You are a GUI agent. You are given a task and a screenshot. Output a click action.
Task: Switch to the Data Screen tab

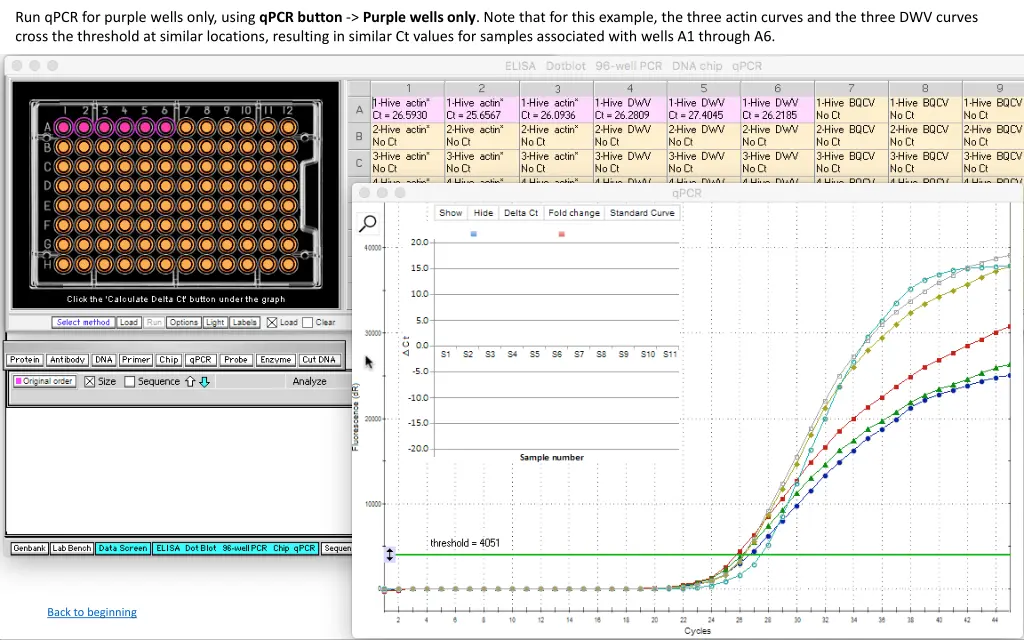tap(123, 548)
